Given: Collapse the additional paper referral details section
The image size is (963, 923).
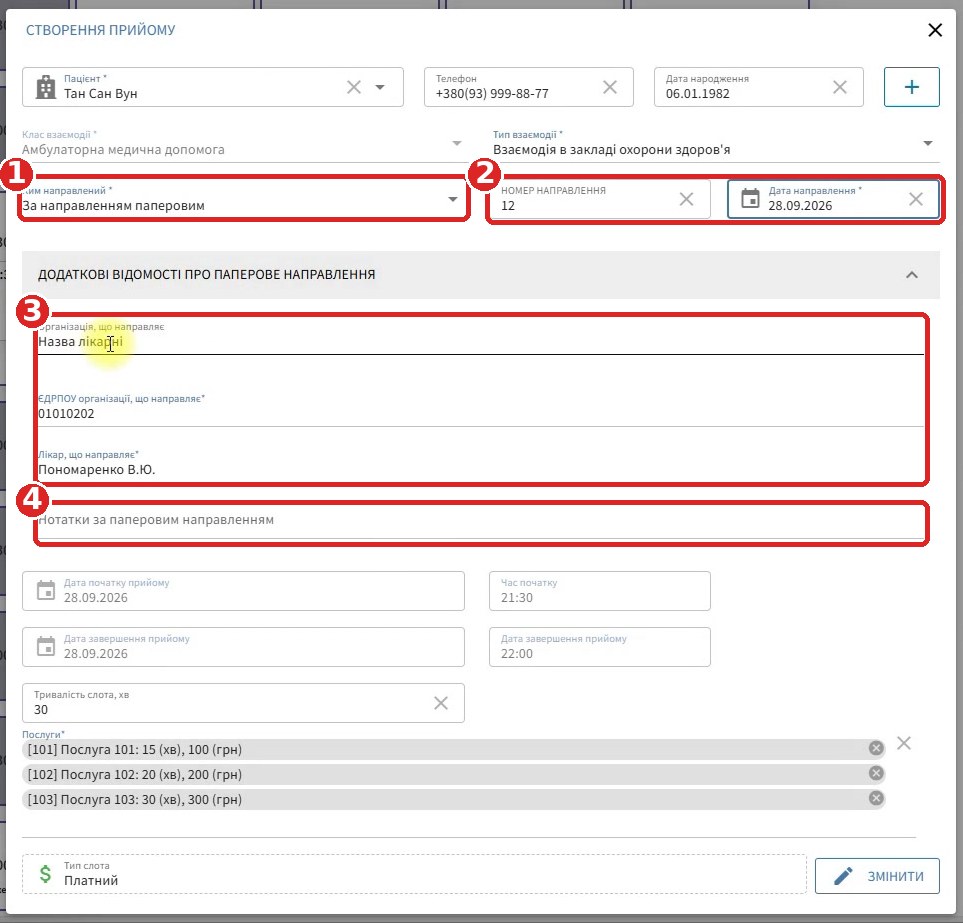Looking at the screenshot, I should pos(912,275).
